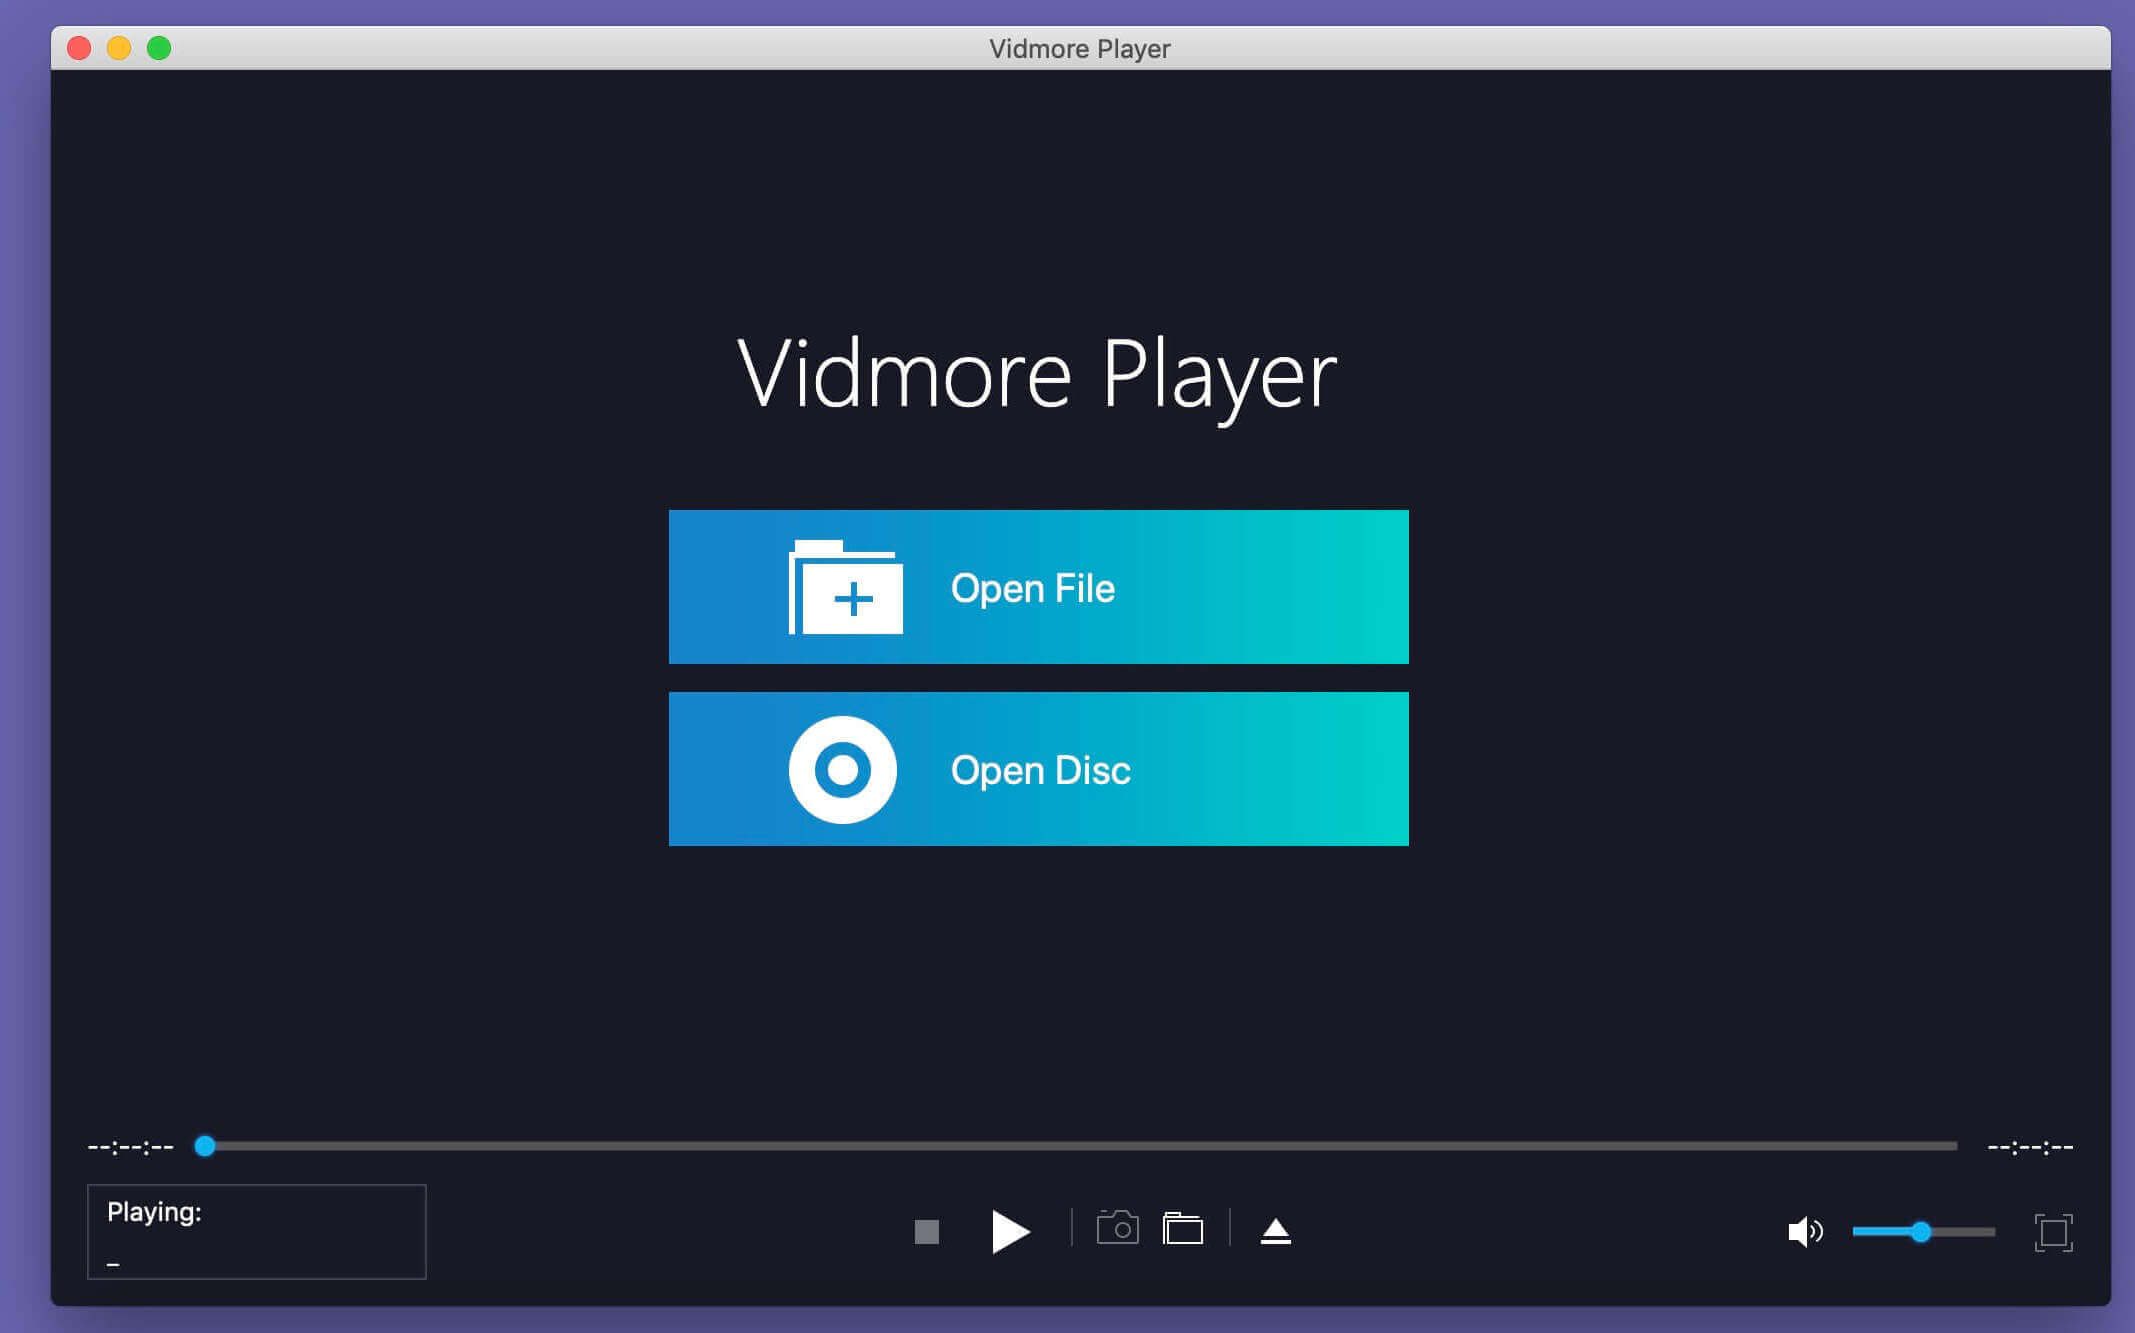Click the total duration display at the right end of the seek bar
This screenshot has height=1333, width=2135.
tap(2030, 1147)
